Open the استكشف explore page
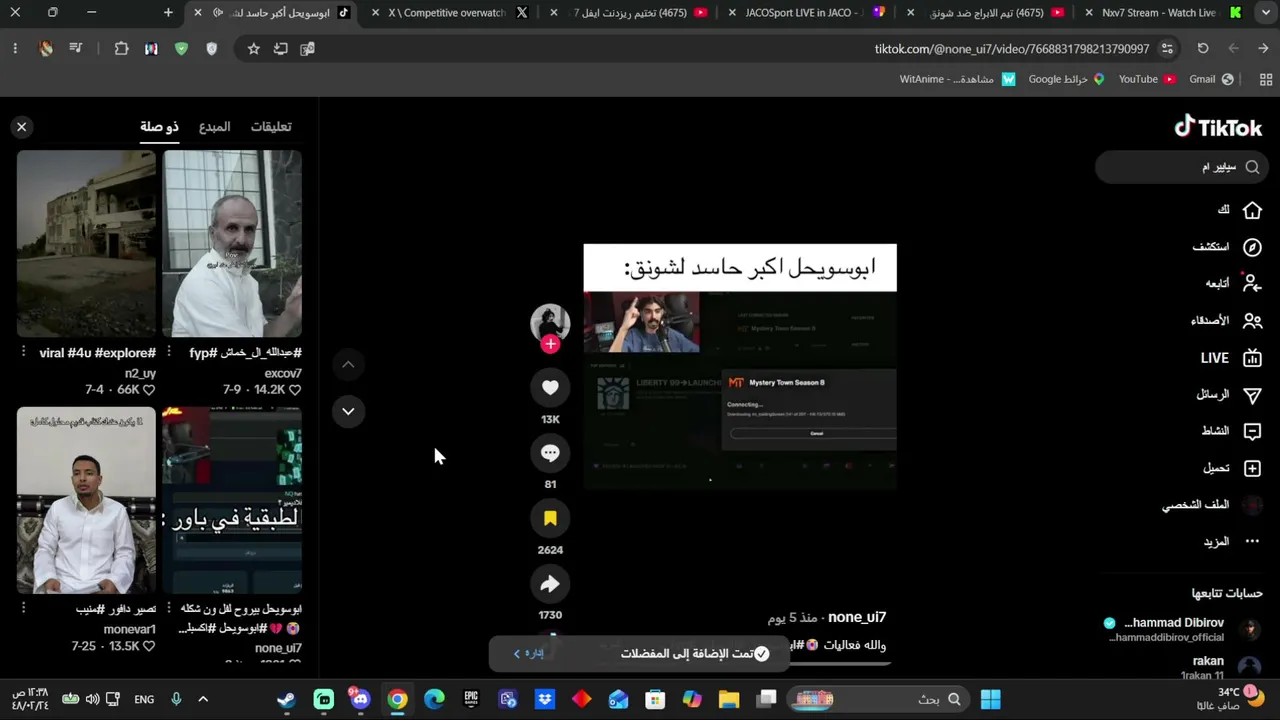The height and width of the screenshot is (720, 1280). click(x=1227, y=247)
